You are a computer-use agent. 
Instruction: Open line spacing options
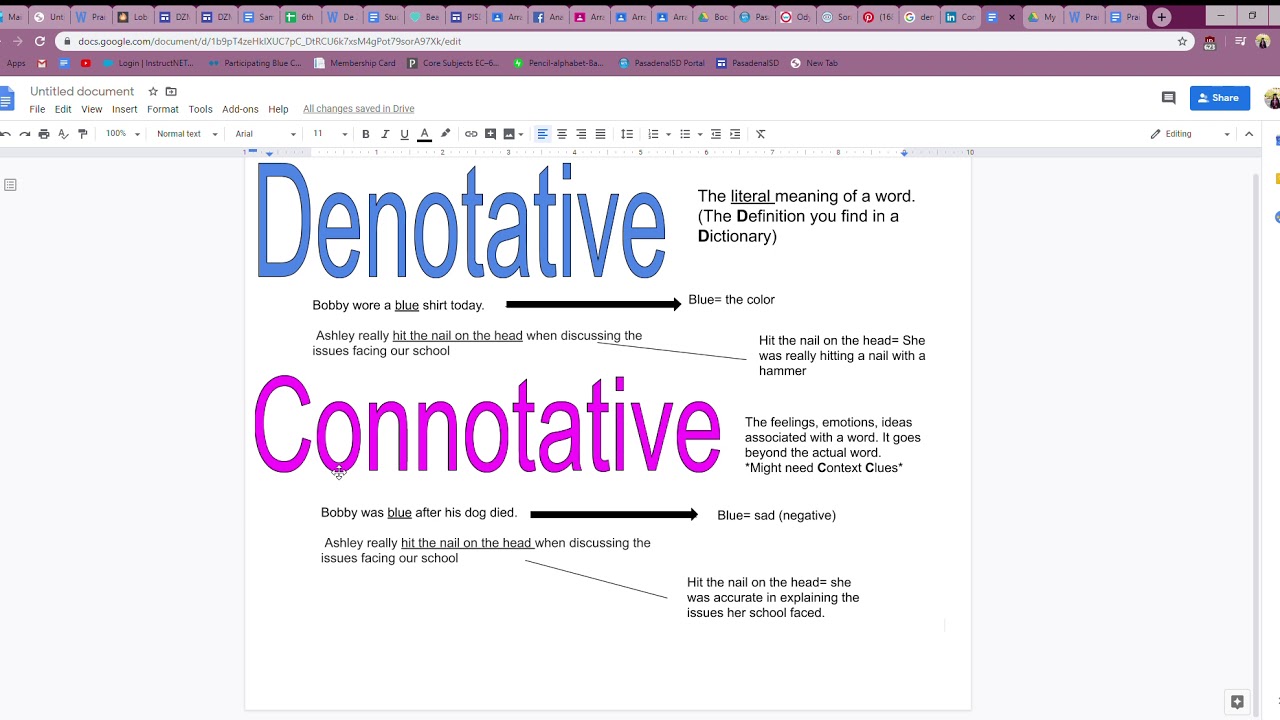(x=627, y=134)
